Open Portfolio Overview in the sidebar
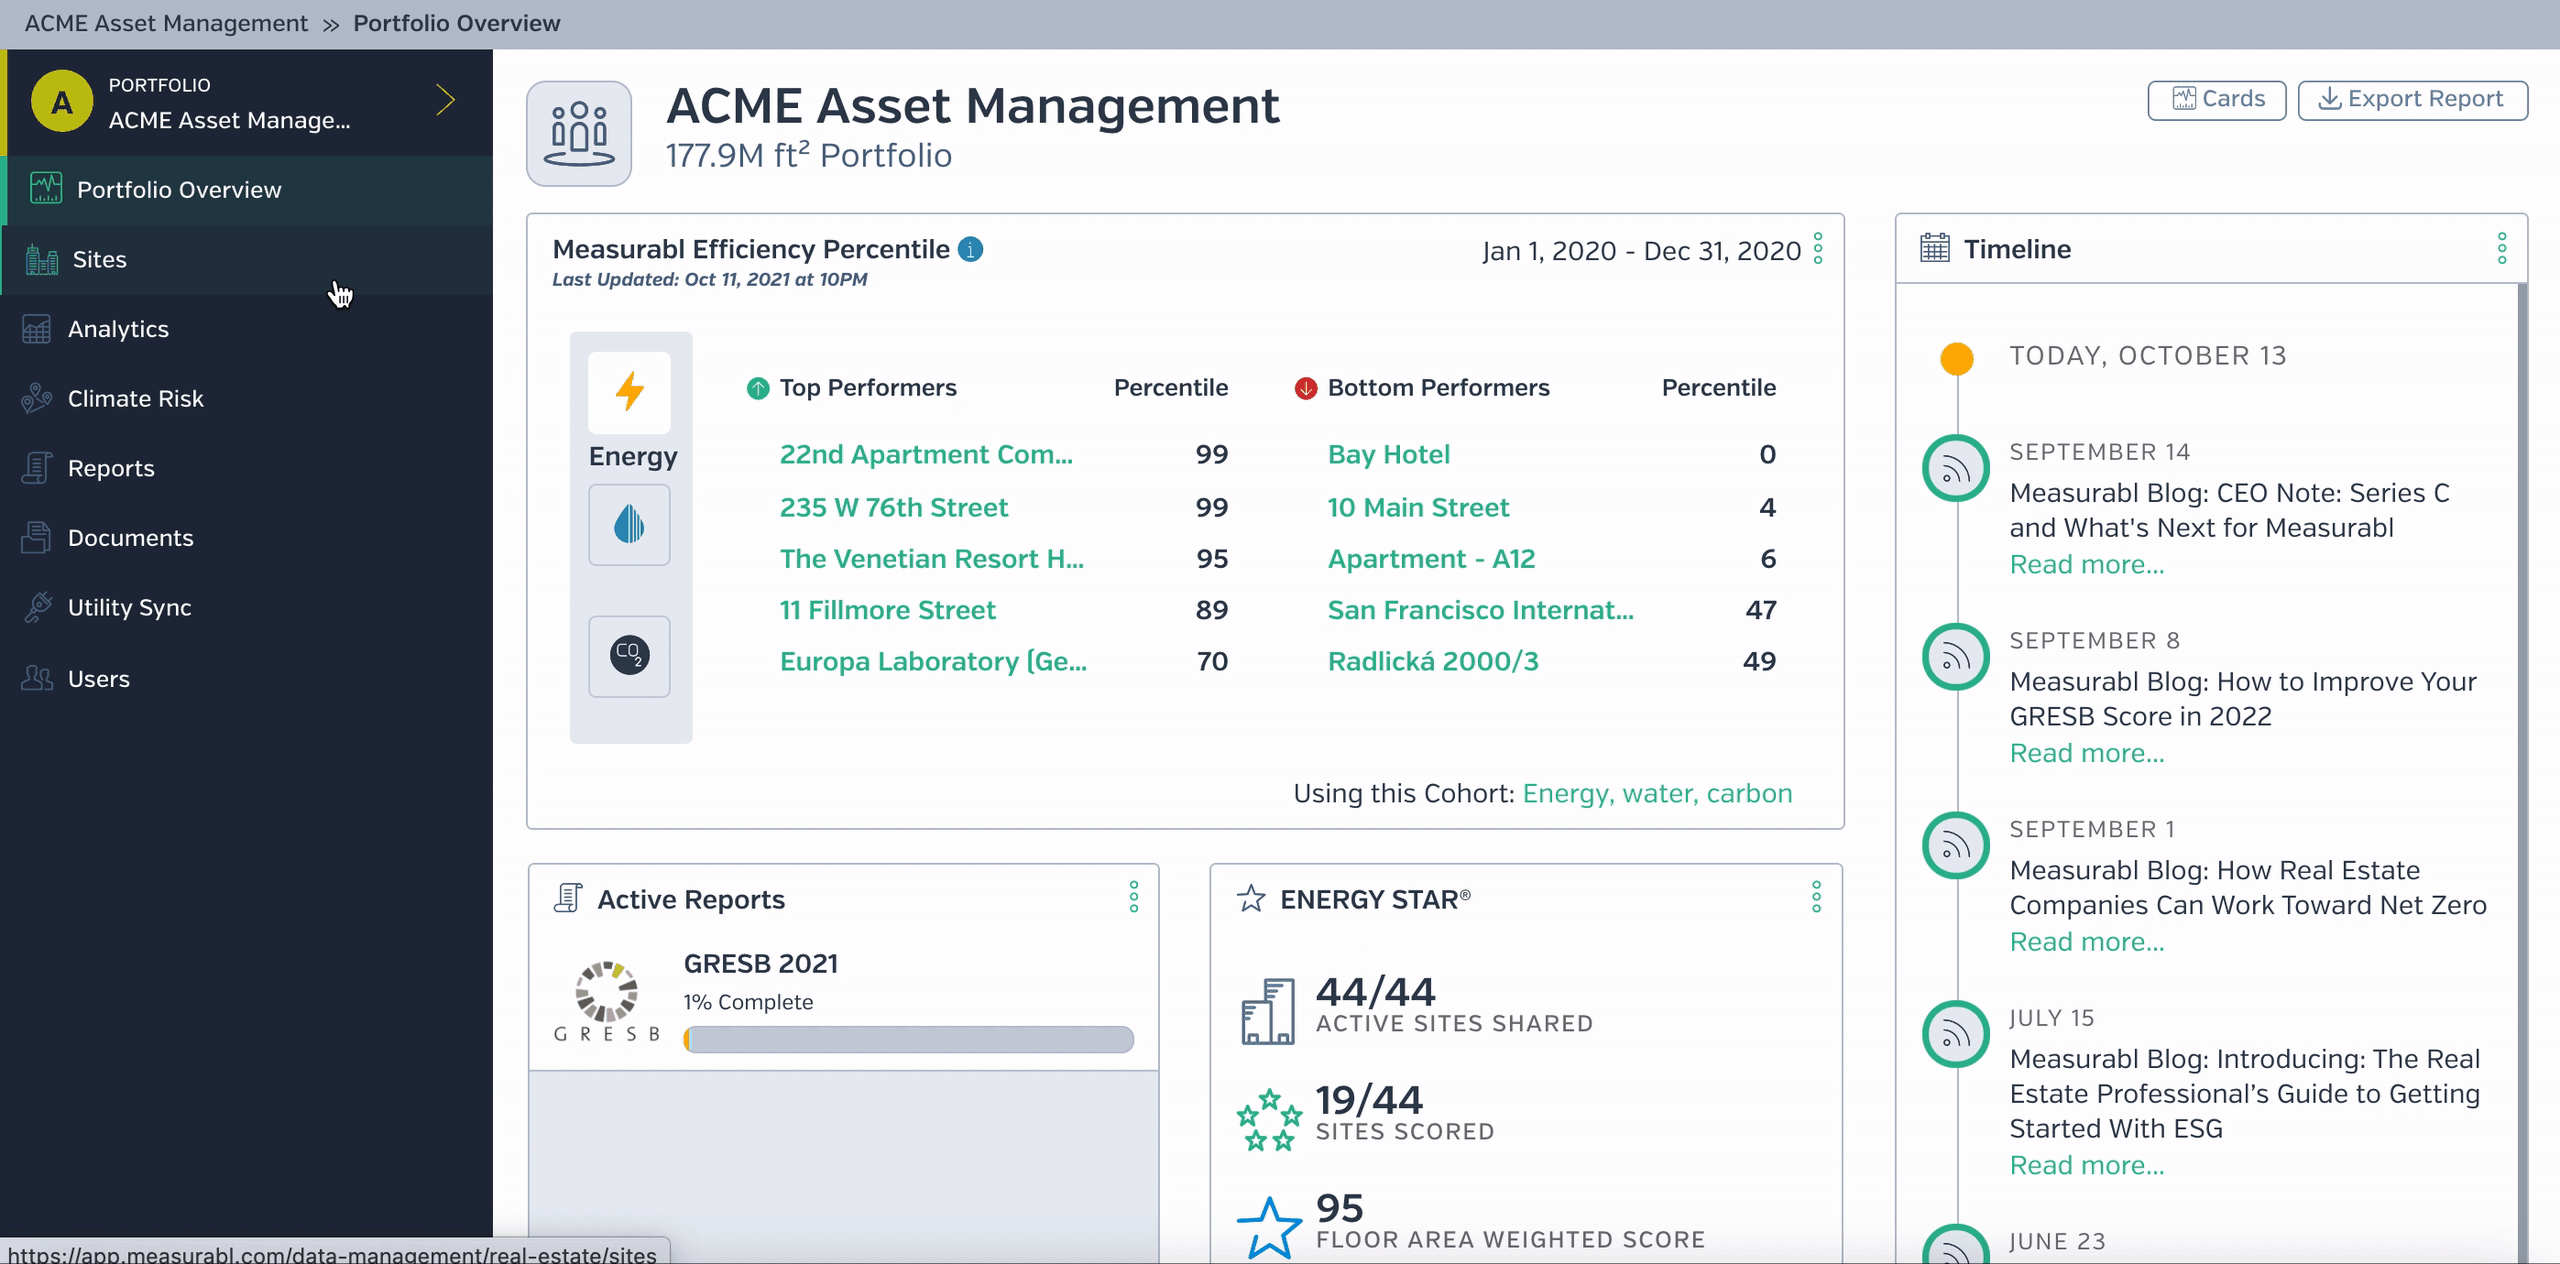The width and height of the screenshot is (2560, 1264). pyautogui.click(x=248, y=190)
